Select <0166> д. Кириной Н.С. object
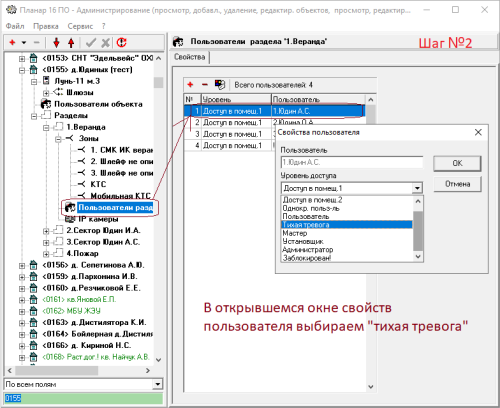 (86, 345)
